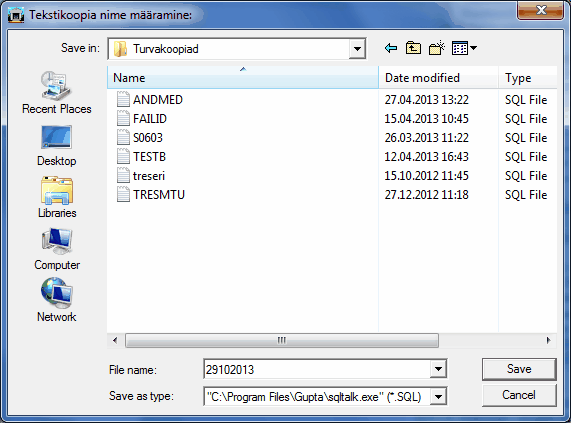The width and height of the screenshot is (571, 423).
Task: Go back using the blue arrow icon
Action: tap(391, 48)
